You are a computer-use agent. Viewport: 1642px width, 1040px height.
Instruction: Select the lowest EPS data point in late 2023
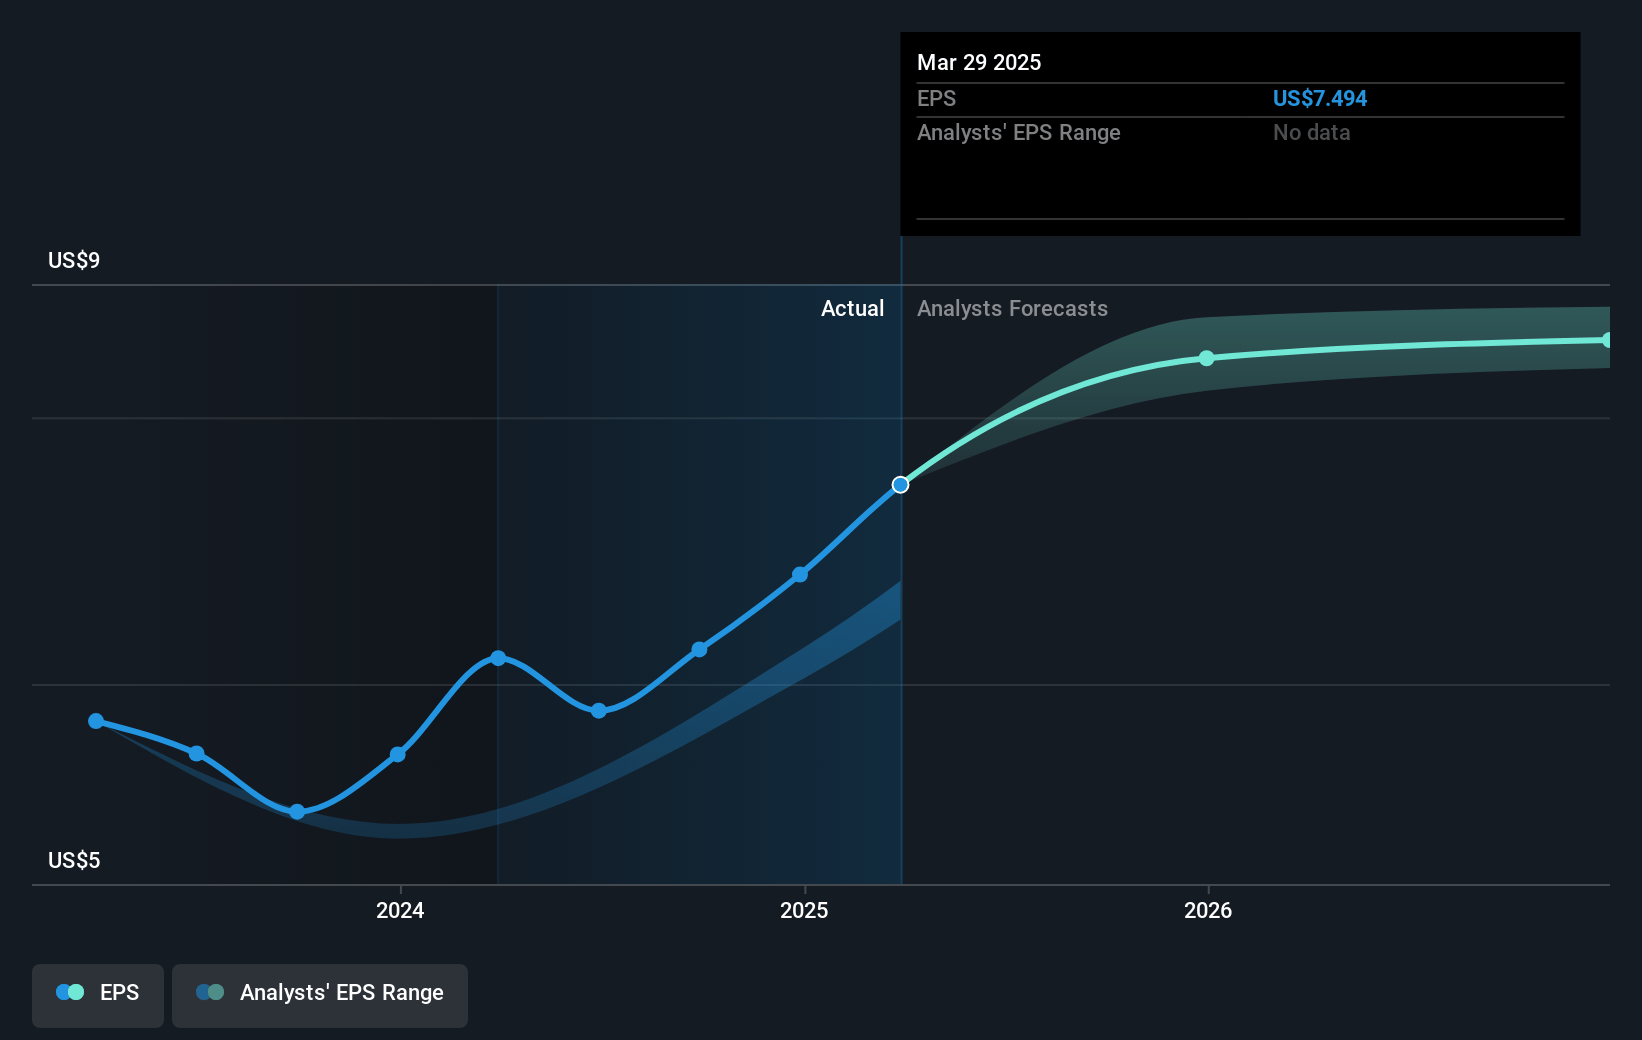click(x=297, y=812)
